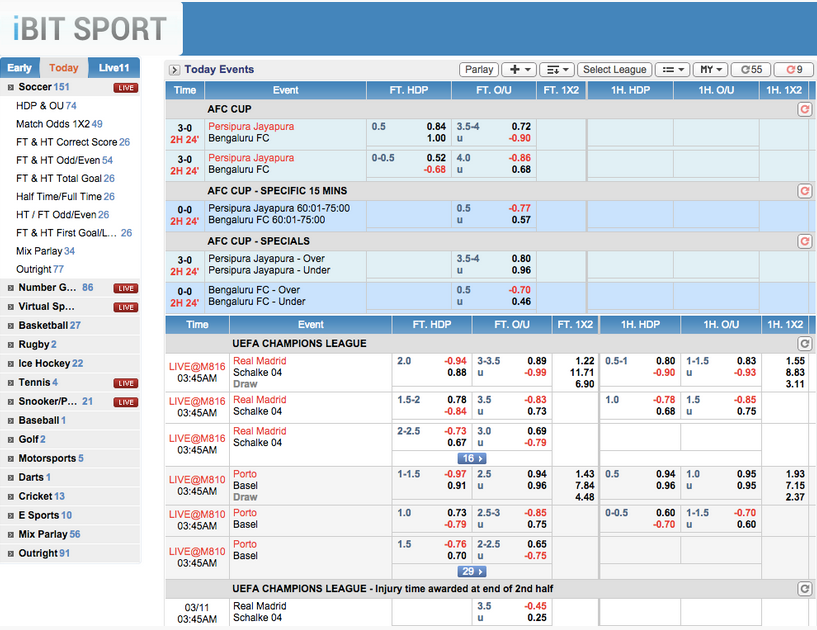This screenshot has width=817, height=630.
Task: Switch to the Live11 tab
Action: click(x=113, y=67)
